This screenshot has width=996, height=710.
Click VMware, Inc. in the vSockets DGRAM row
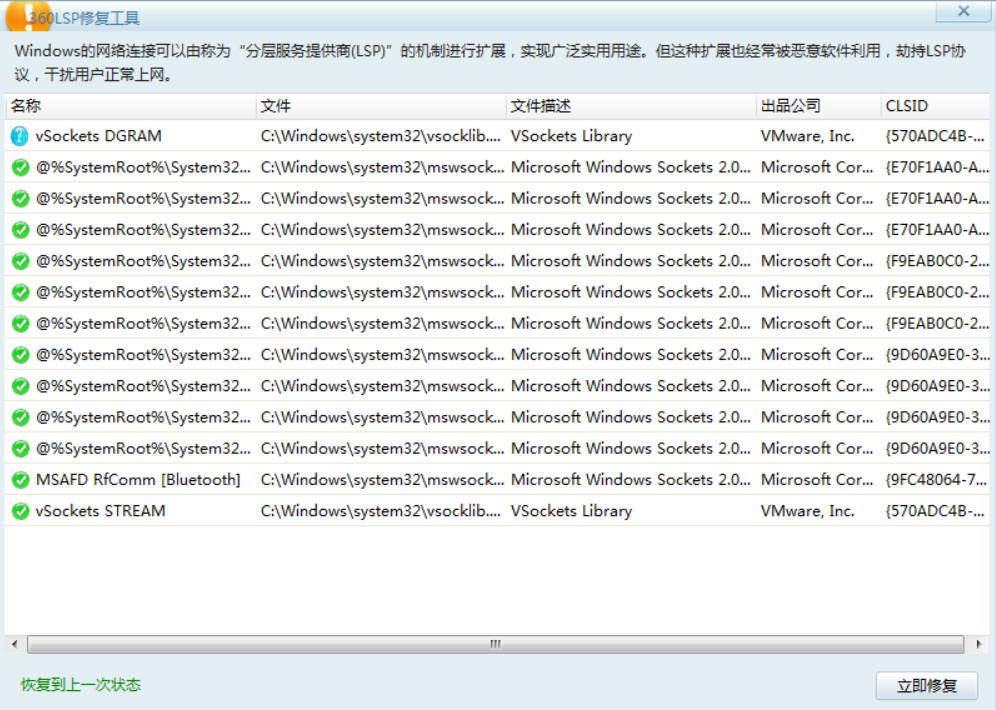[x=807, y=135]
